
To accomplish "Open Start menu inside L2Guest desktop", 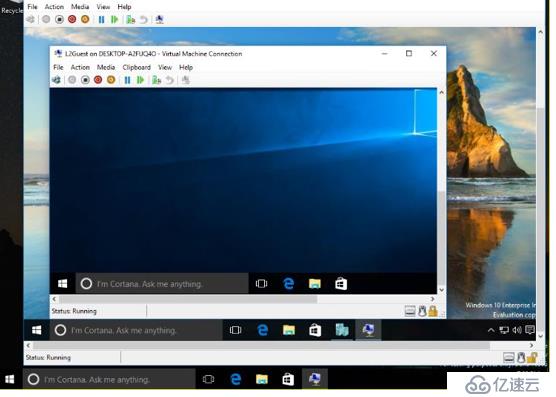I will click(62, 284).
